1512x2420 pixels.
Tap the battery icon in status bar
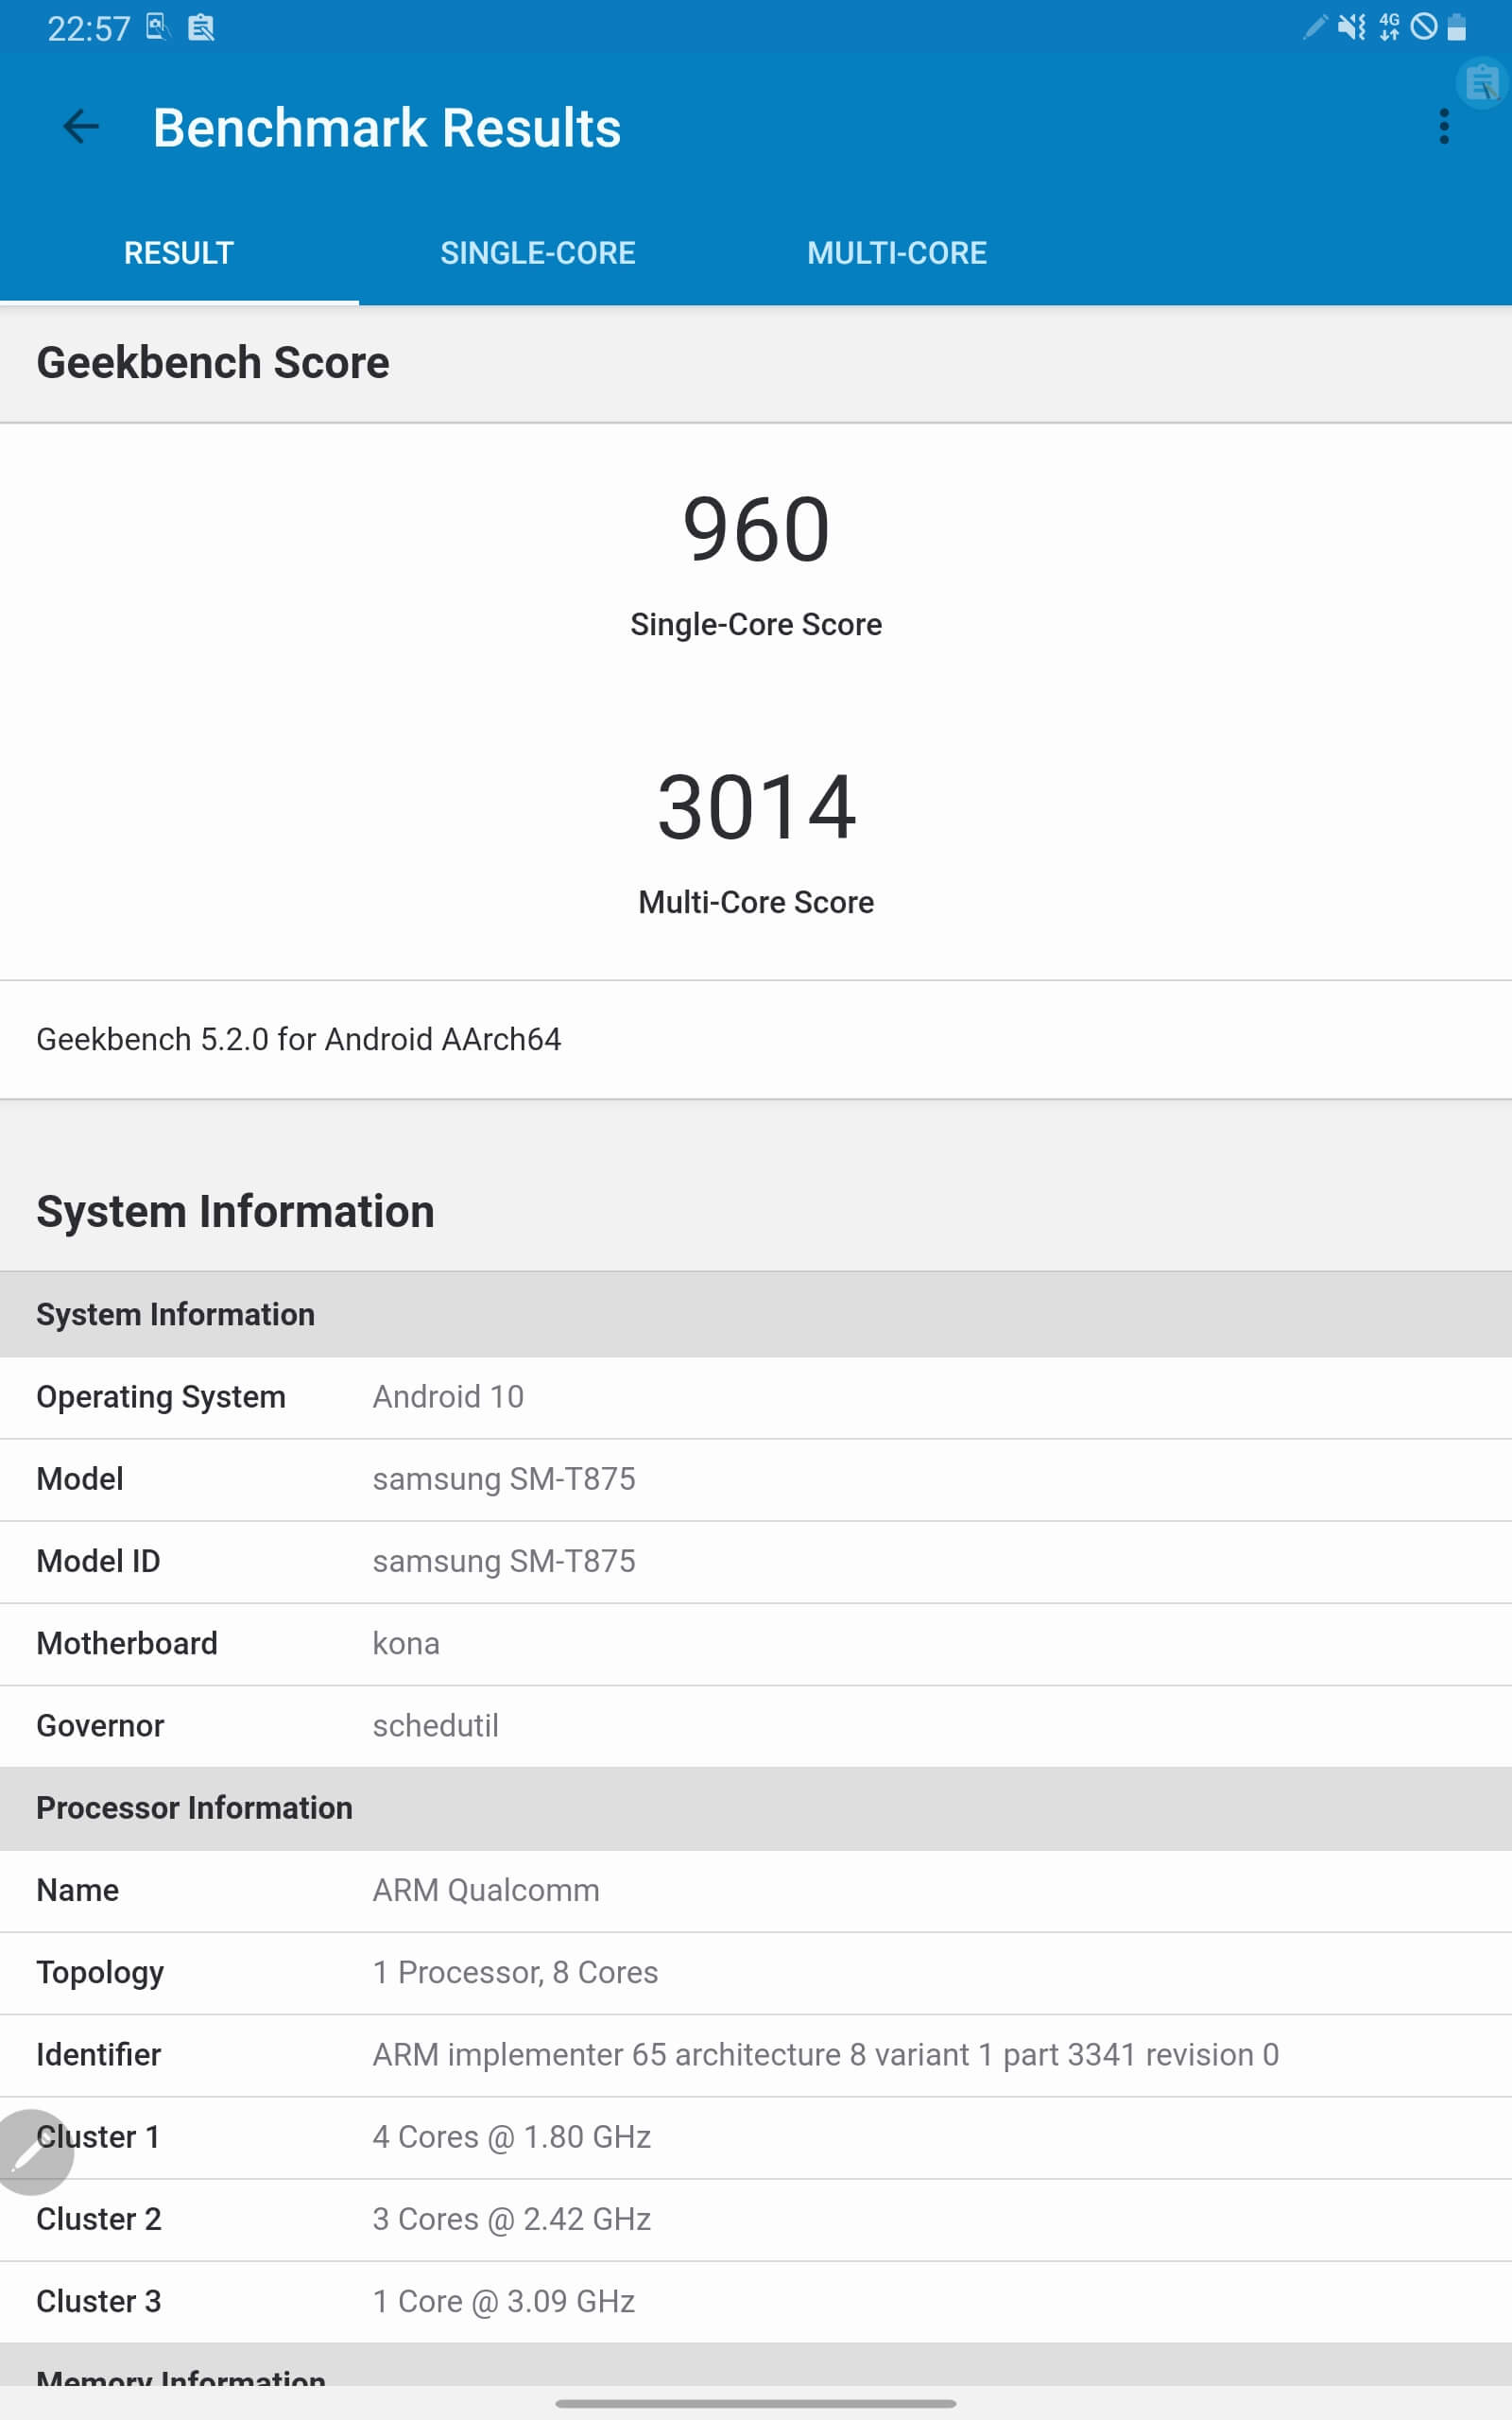click(1457, 26)
